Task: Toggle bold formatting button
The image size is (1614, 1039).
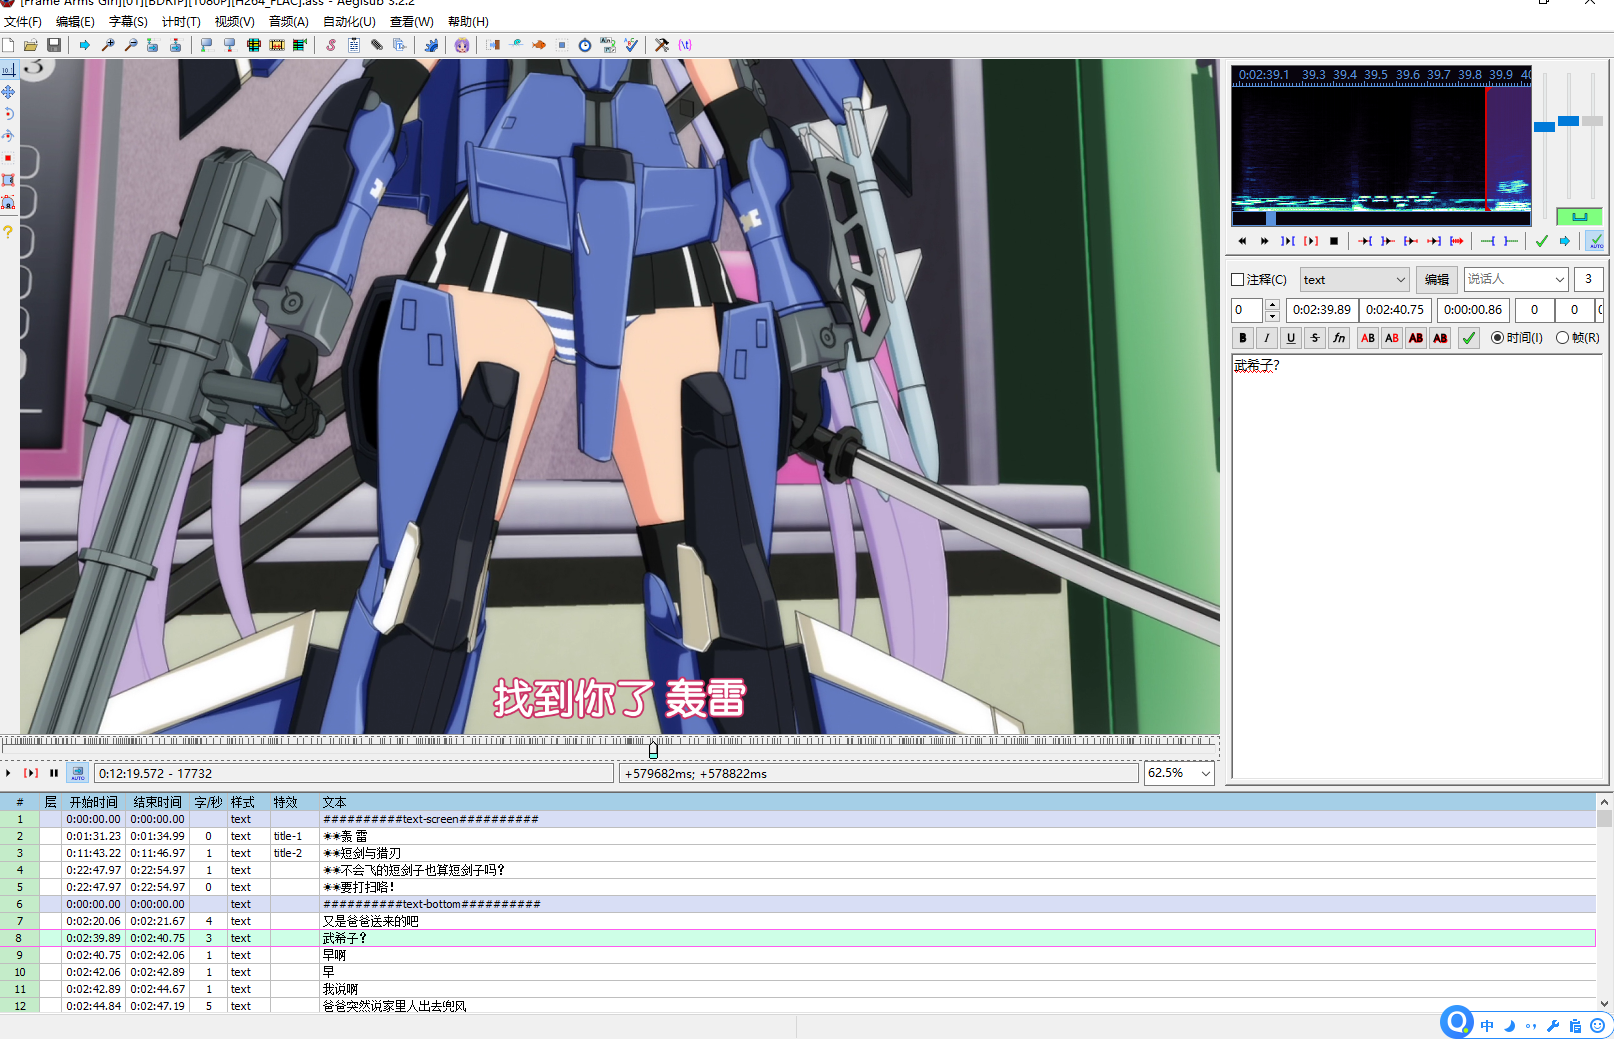Action: [x=1243, y=338]
